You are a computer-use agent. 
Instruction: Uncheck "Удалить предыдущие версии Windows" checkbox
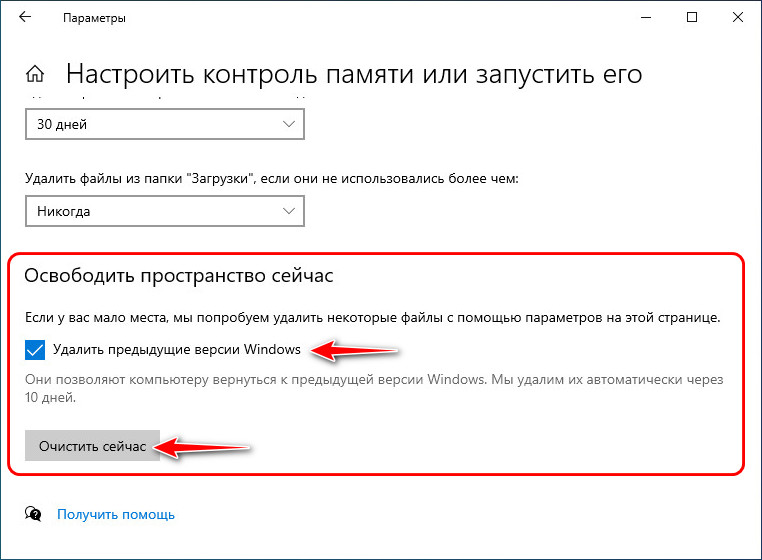point(35,350)
